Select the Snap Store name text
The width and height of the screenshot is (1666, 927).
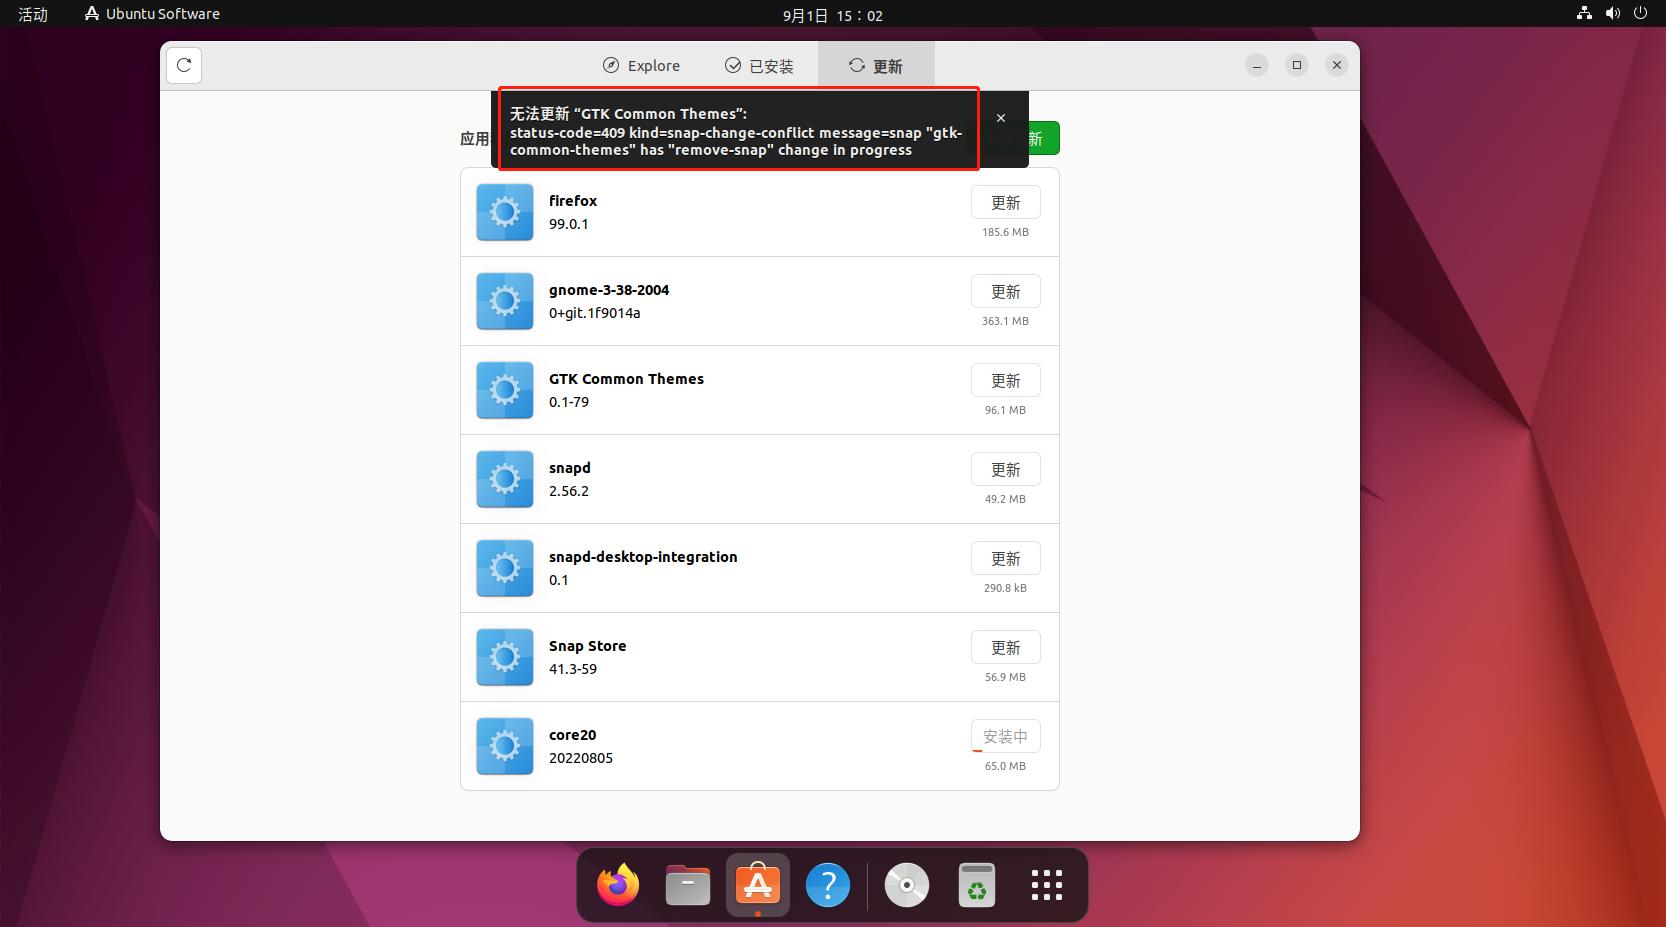[x=587, y=646]
